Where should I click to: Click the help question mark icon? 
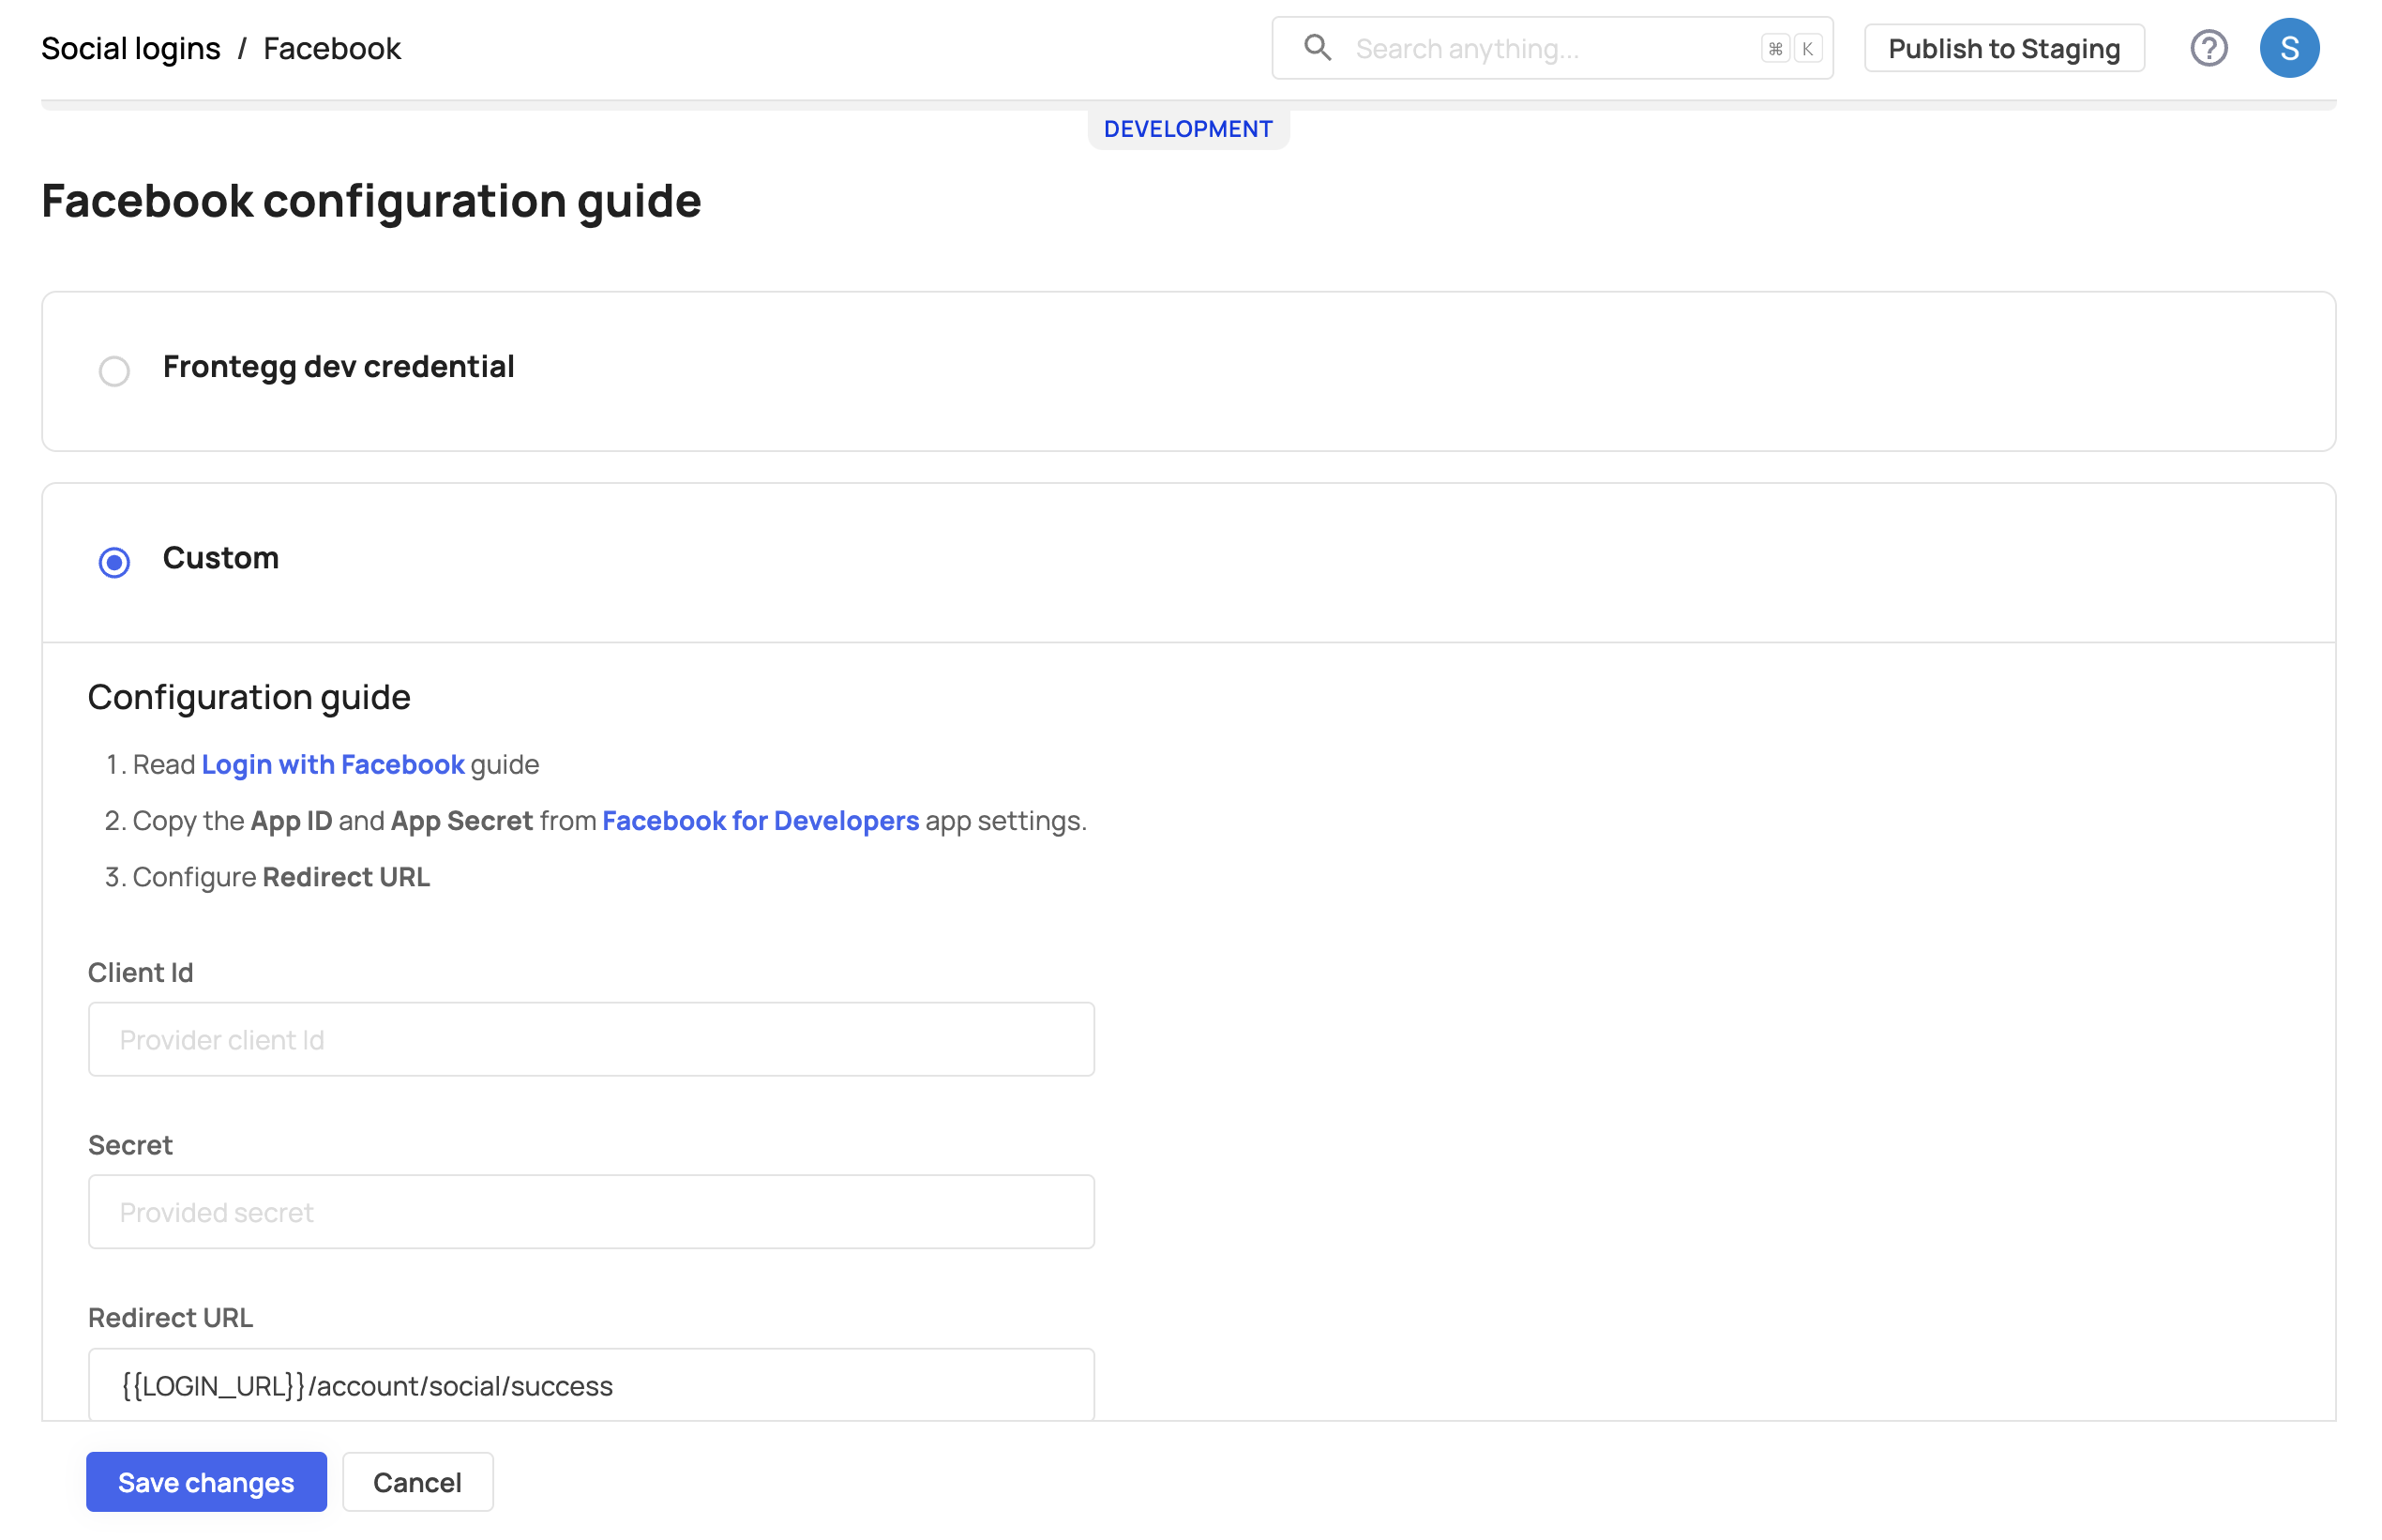tap(2208, 48)
